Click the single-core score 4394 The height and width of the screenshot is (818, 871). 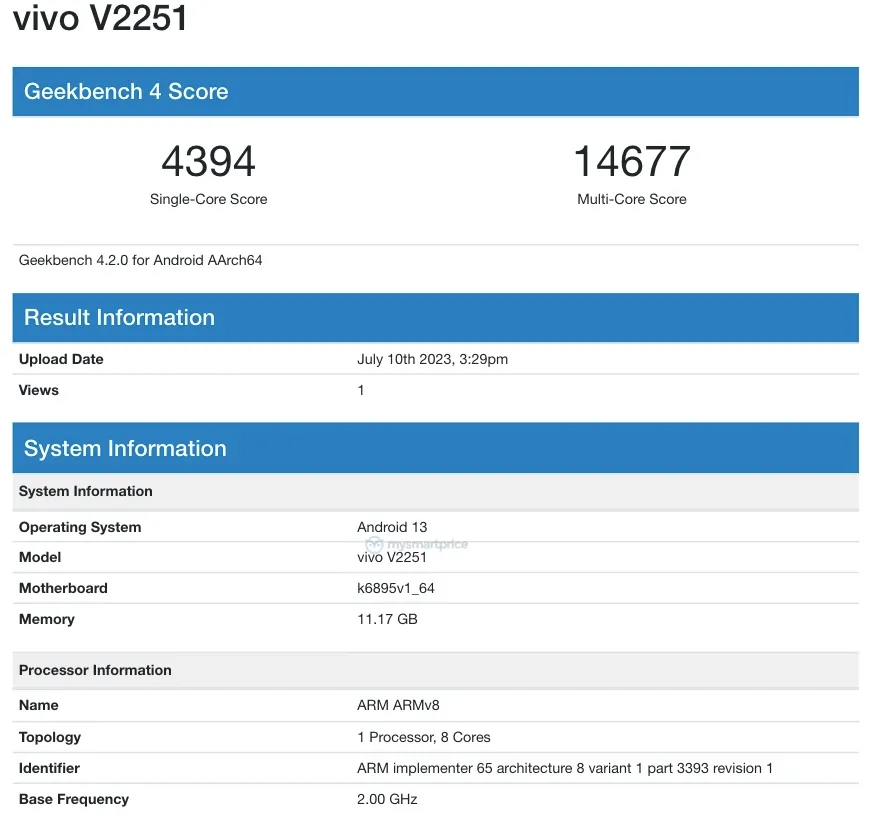pyautogui.click(x=208, y=162)
